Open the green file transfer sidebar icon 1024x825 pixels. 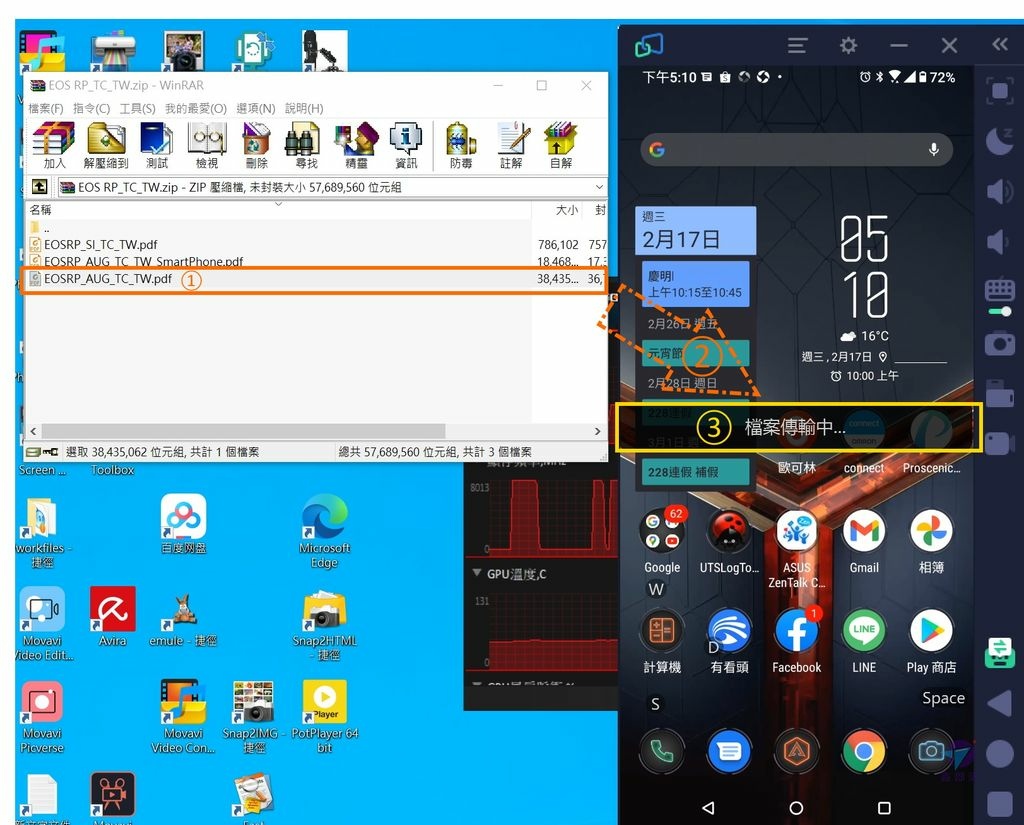click(1000, 652)
